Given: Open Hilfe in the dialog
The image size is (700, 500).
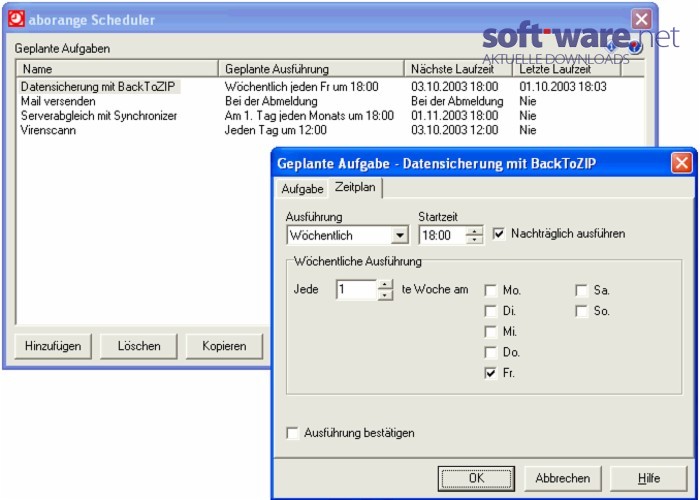Looking at the screenshot, I should point(649,478).
